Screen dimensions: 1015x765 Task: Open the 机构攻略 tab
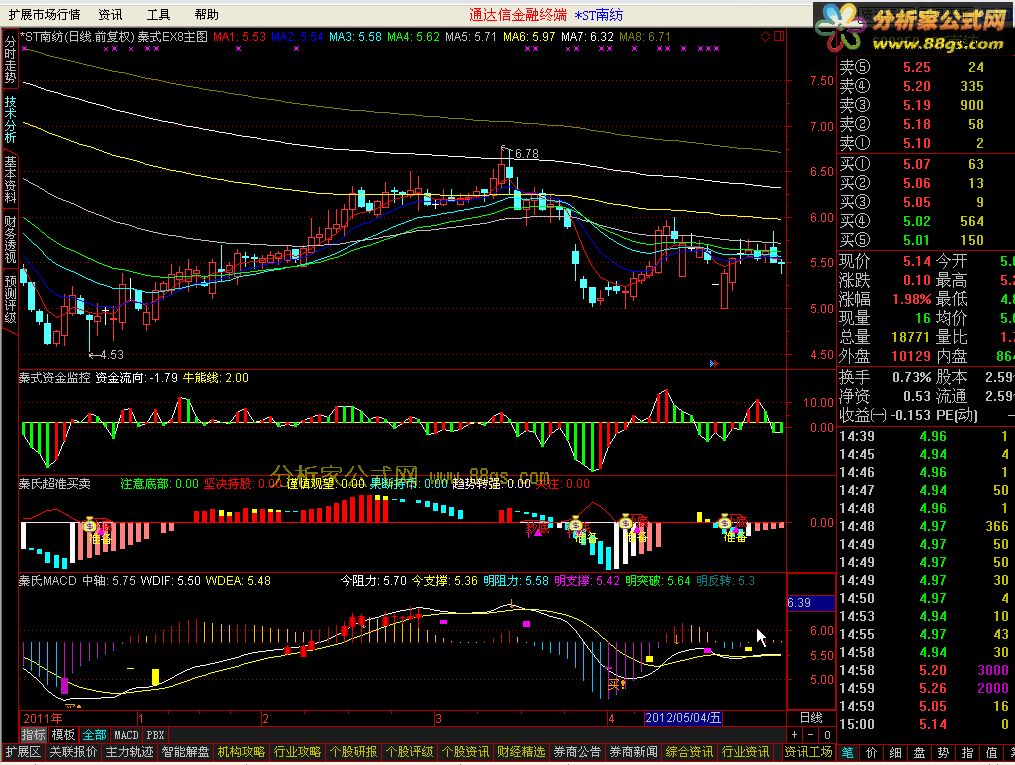pyautogui.click(x=241, y=751)
